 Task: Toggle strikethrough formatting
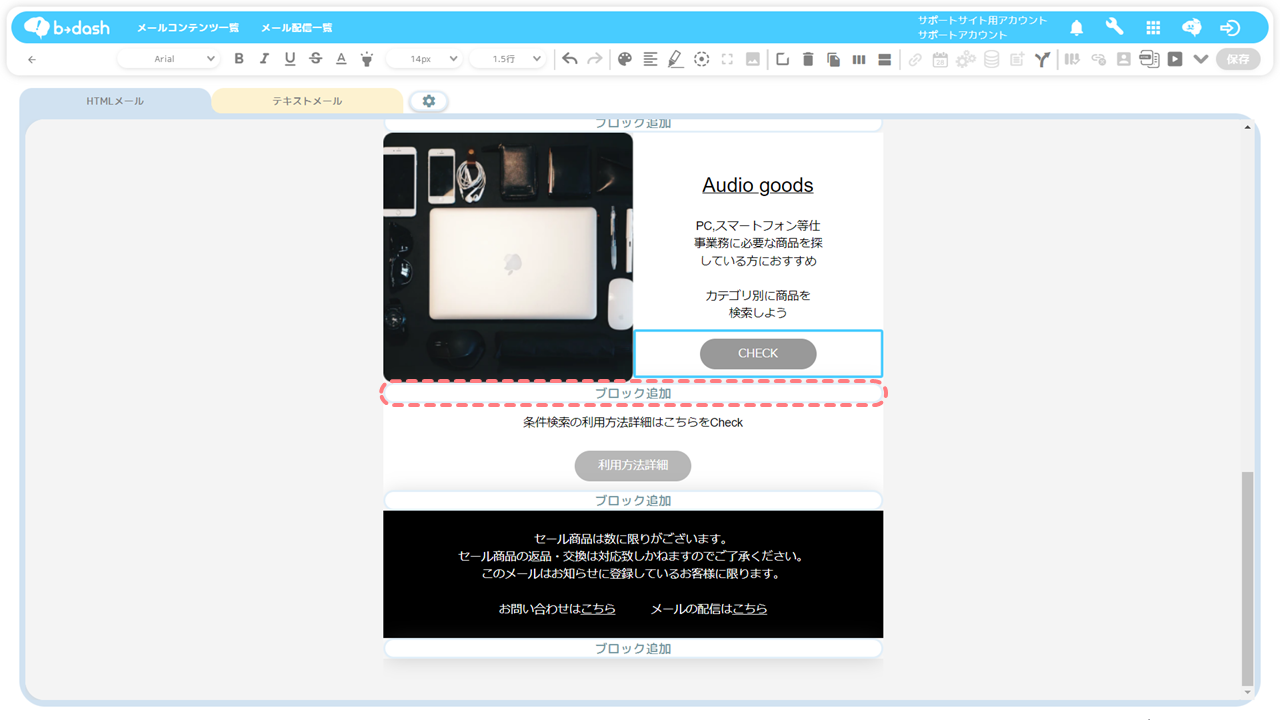point(315,59)
